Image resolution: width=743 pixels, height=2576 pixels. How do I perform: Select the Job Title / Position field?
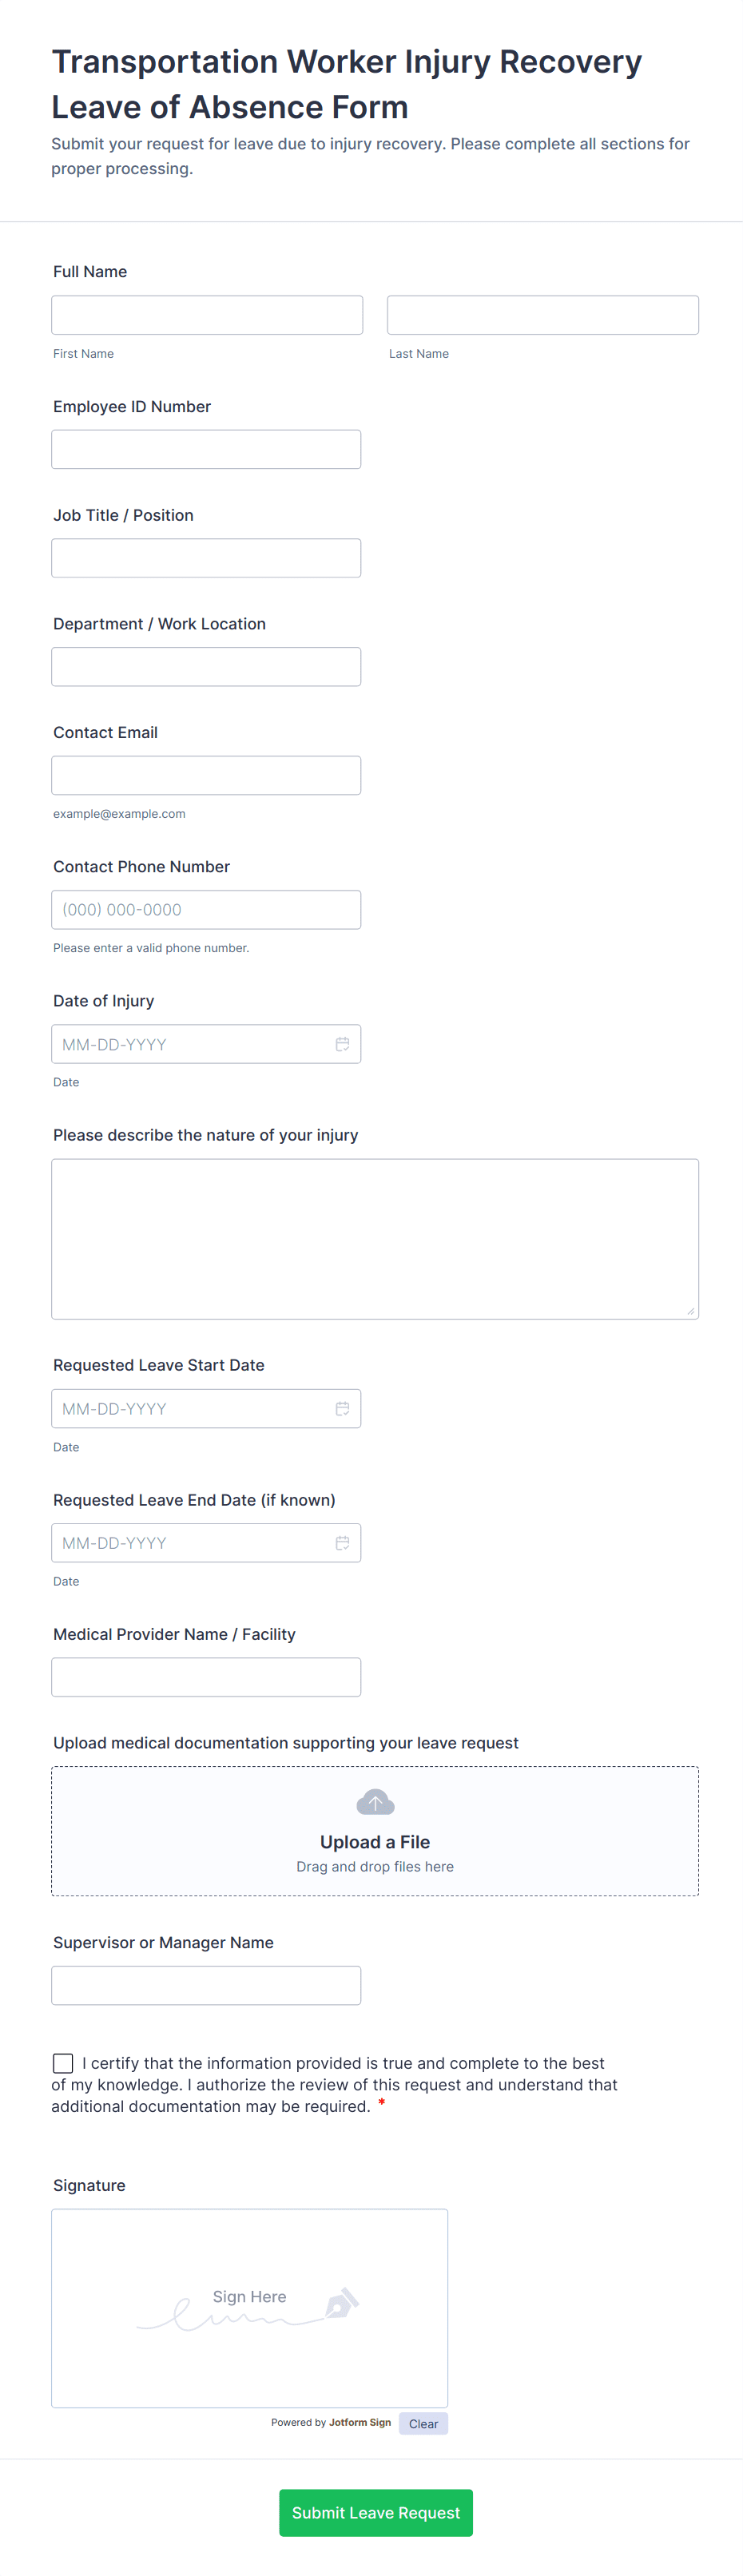tap(206, 558)
